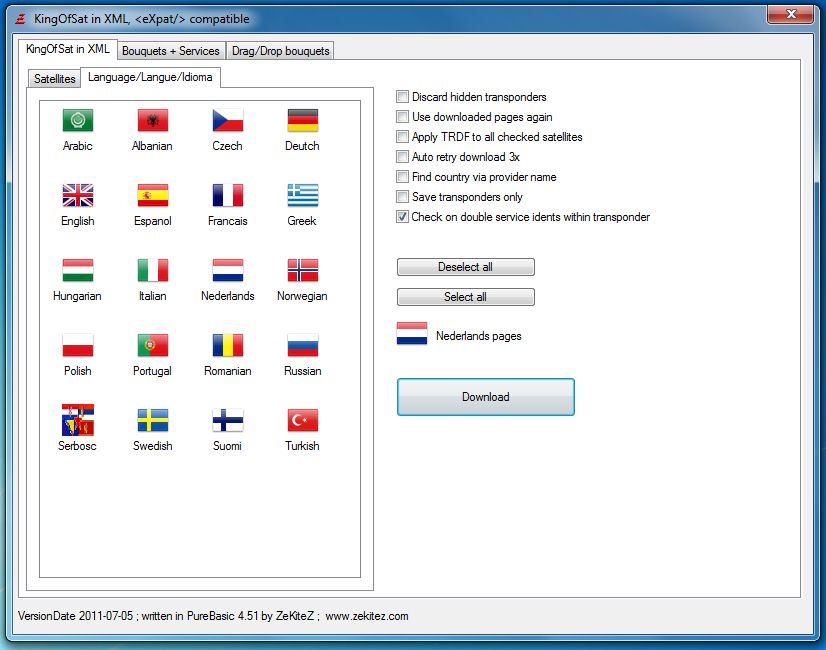This screenshot has width=826, height=650.
Task: Choose the Polish flag icon
Action: (77, 346)
